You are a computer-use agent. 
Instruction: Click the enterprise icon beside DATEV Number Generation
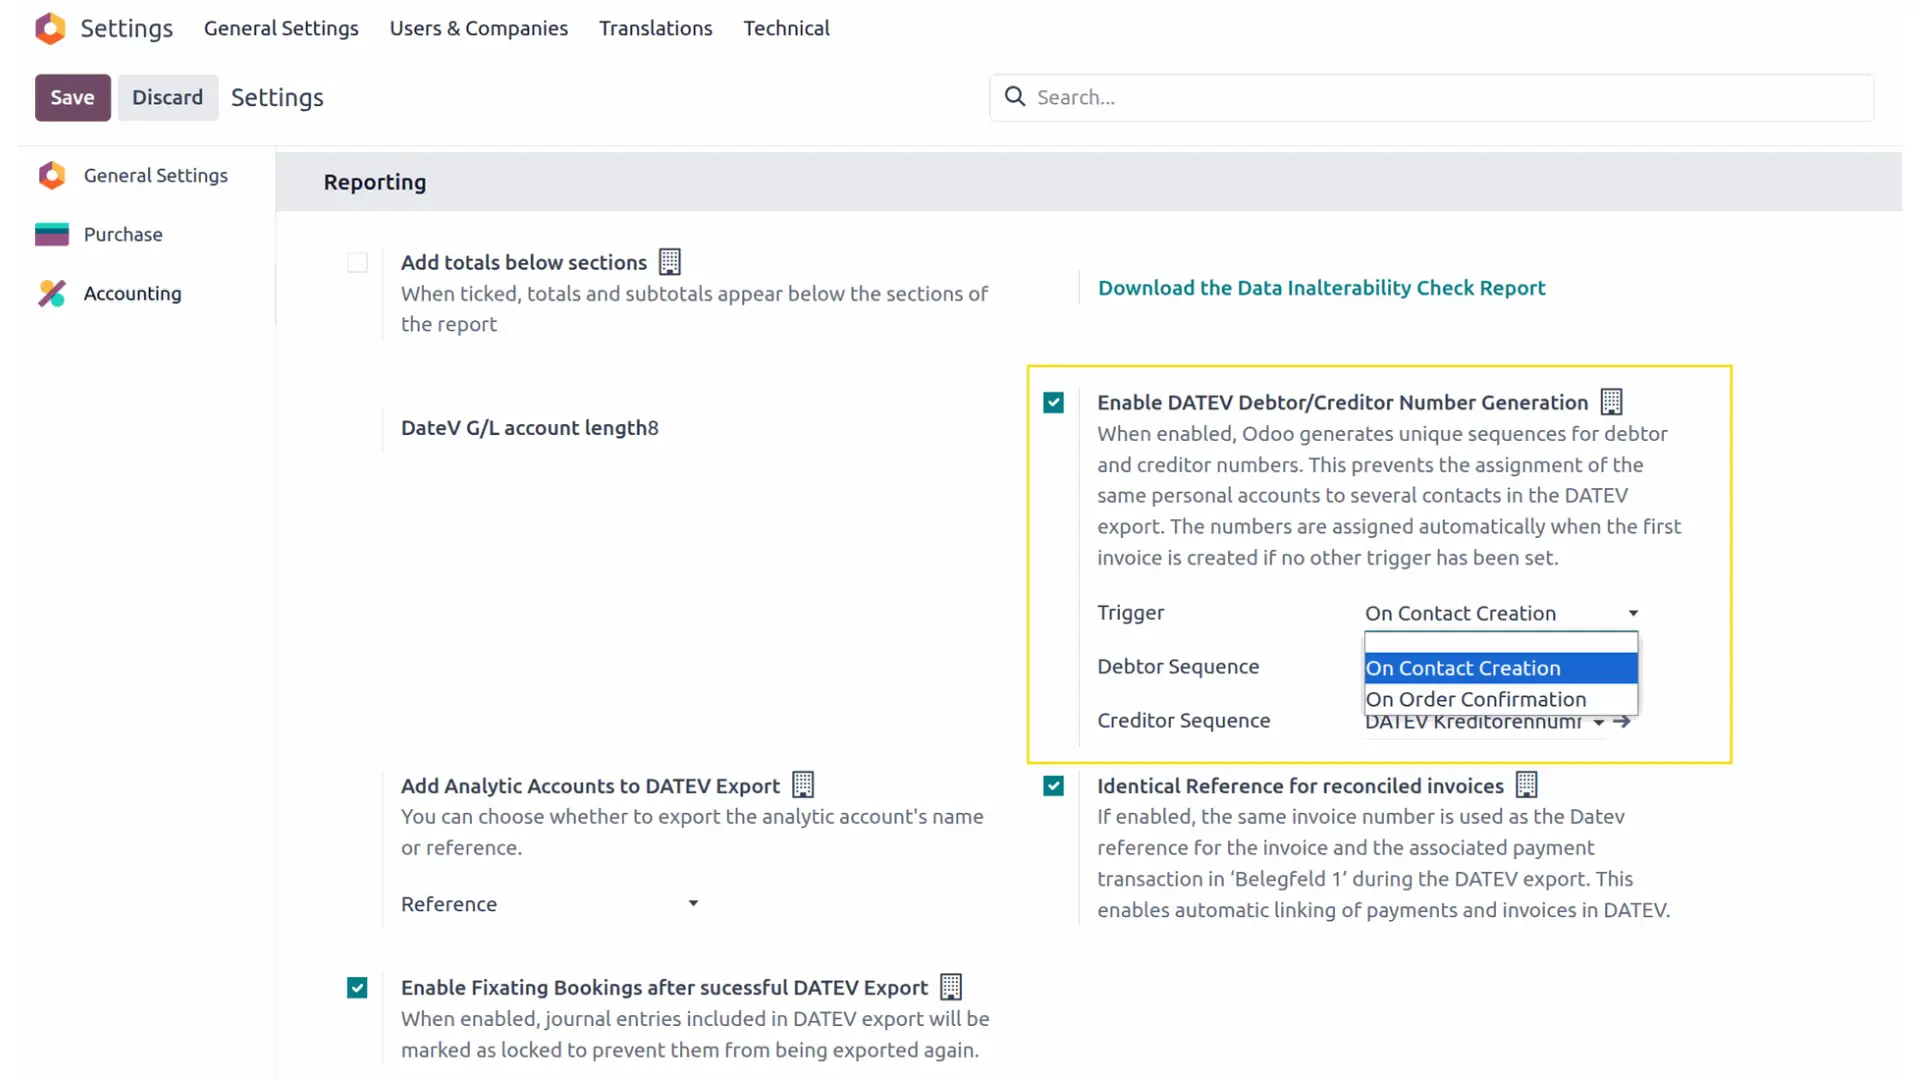pyautogui.click(x=1610, y=401)
